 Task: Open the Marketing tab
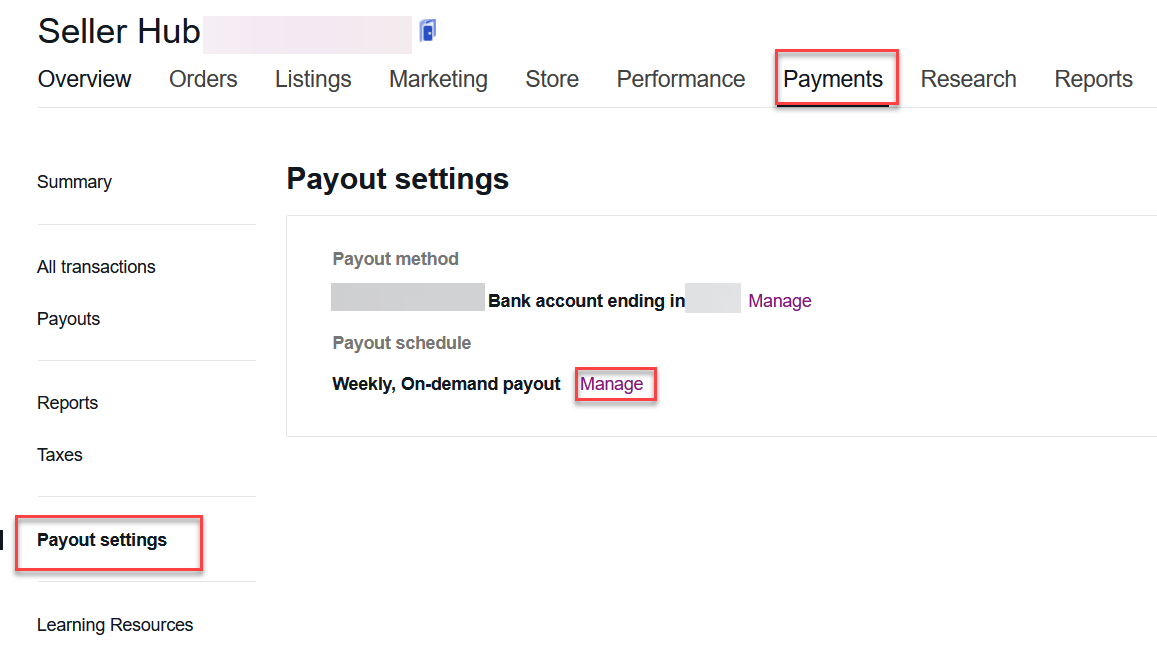coord(438,79)
